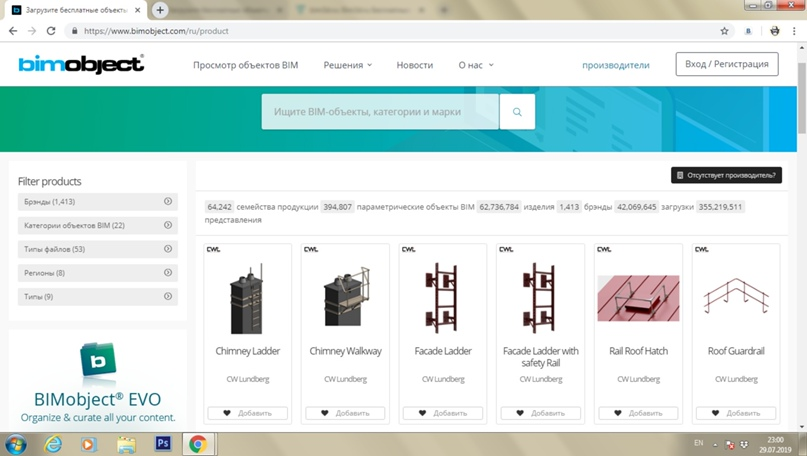Expand the Типы файлов (53) filter
The width and height of the screenshot is (807, 456).
coord(98,249)
